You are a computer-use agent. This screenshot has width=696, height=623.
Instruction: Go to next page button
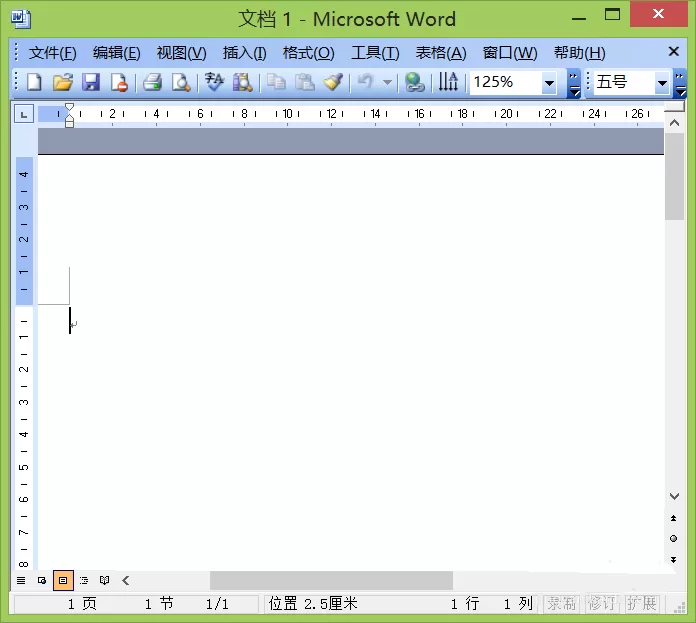pos(673,560)
